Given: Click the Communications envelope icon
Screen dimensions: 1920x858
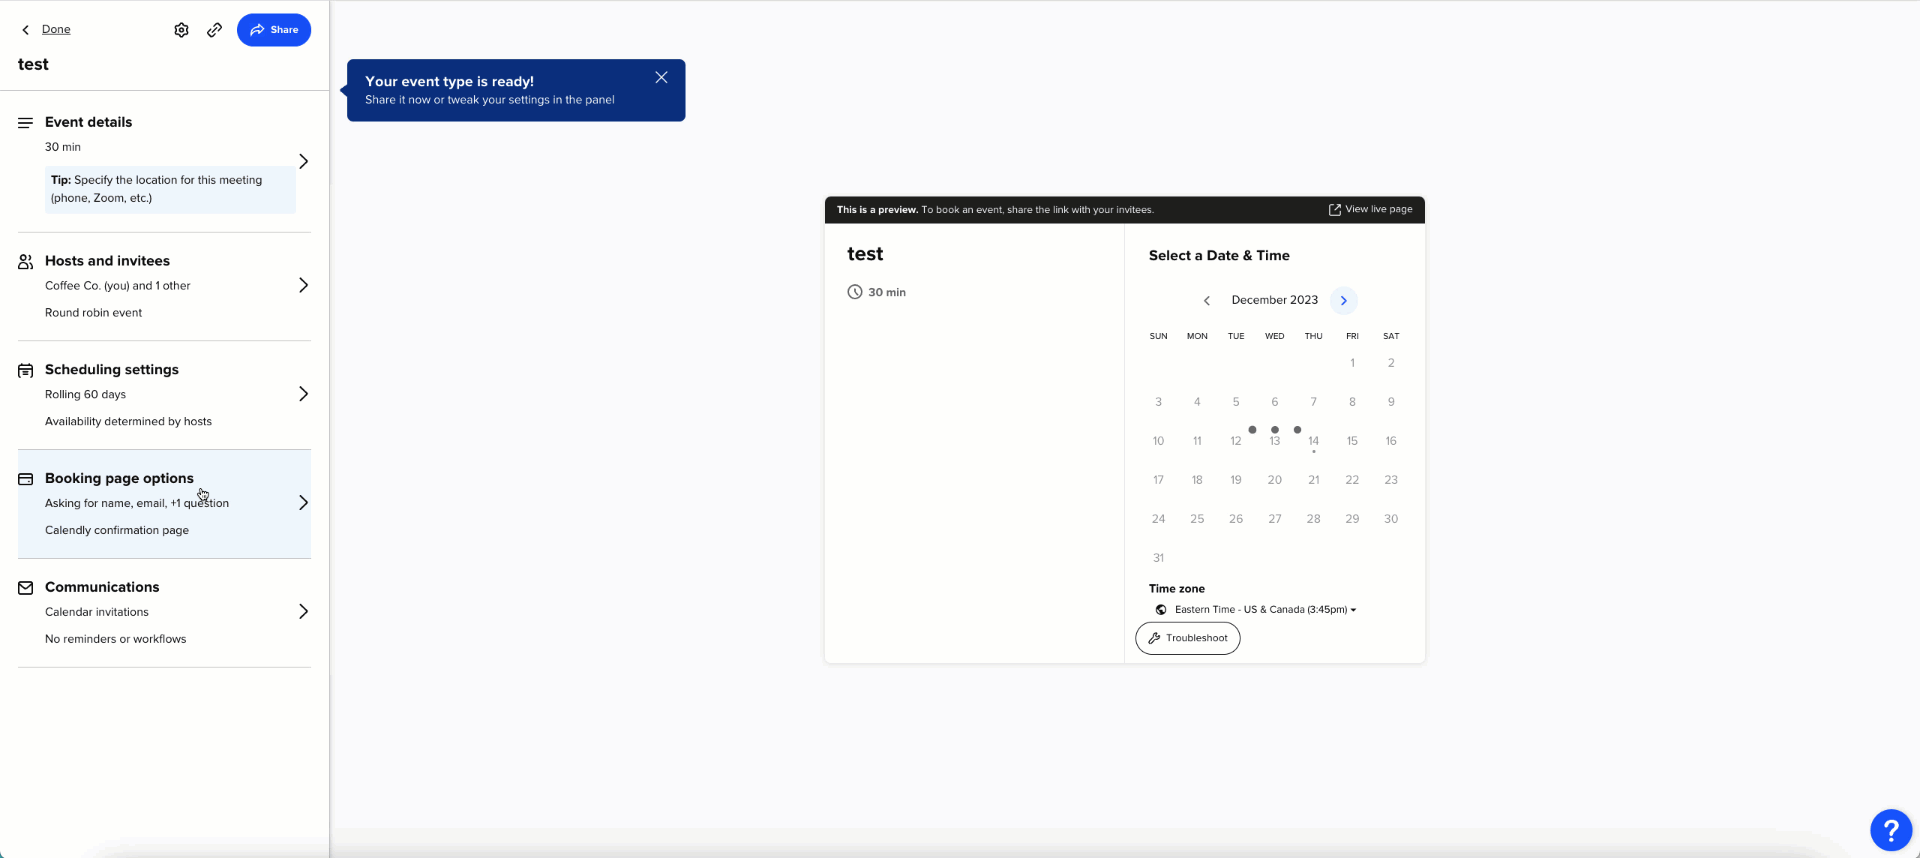Looking at the screenshot, I should coord(26,588).
